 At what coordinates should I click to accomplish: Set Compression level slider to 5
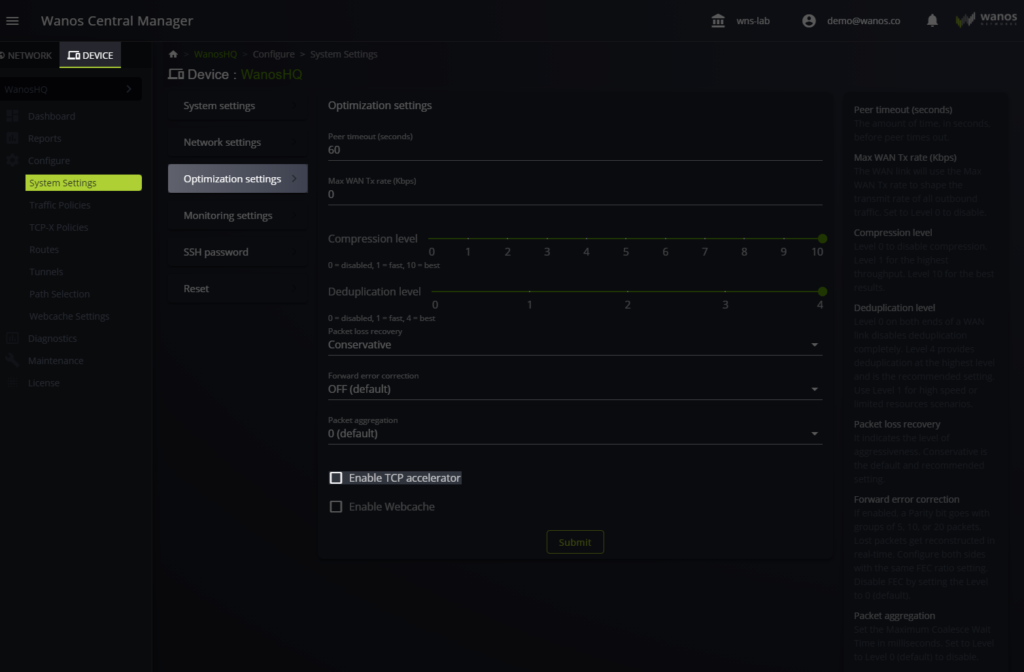(x=626, y=239)
